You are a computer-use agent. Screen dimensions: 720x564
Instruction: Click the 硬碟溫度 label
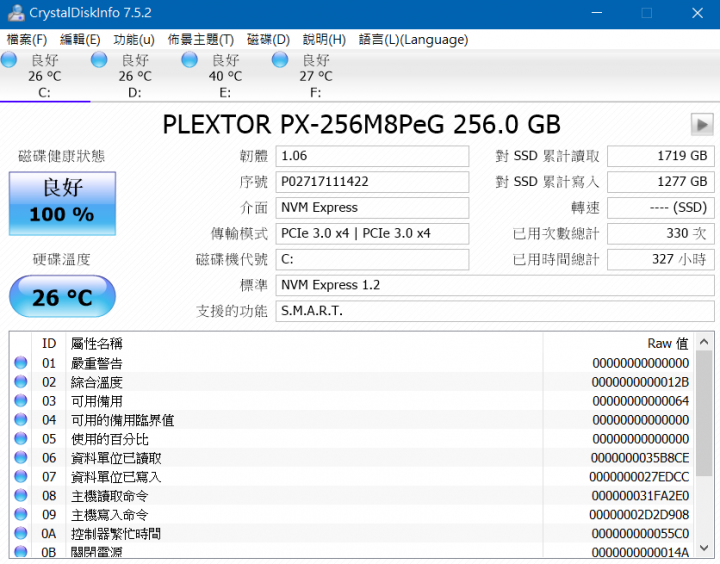[62, 259]
